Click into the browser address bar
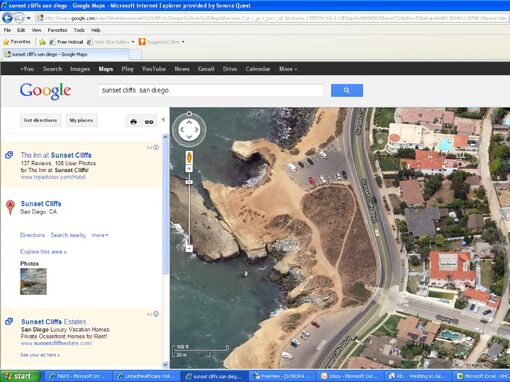Screen dimensions: 510x382 pyautogui.click(x=272, y=18)
